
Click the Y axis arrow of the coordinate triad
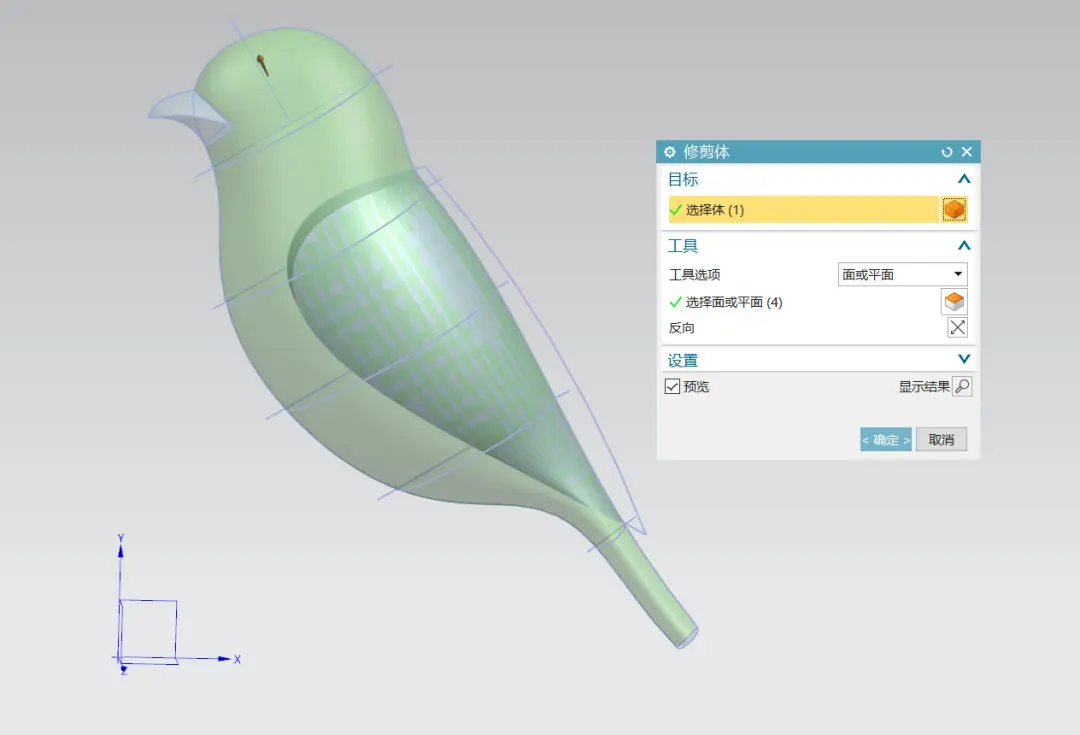[121, 550]
